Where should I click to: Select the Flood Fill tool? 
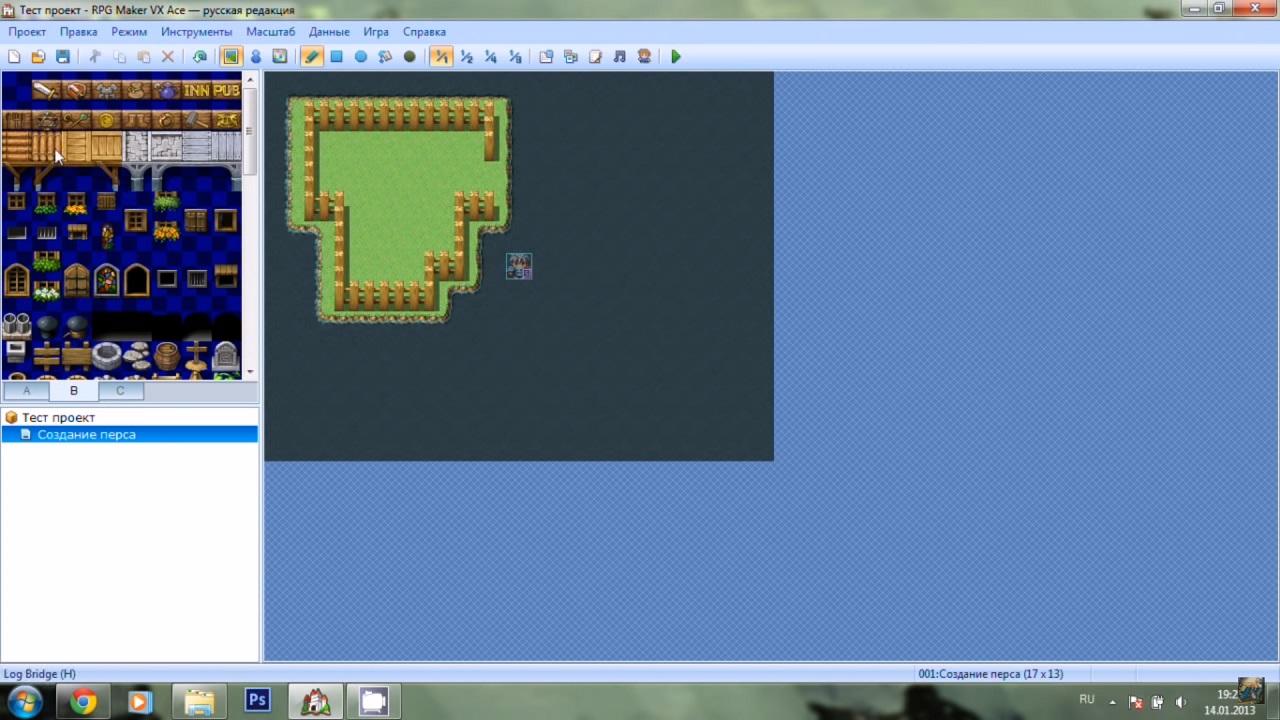tap(385, 57)
